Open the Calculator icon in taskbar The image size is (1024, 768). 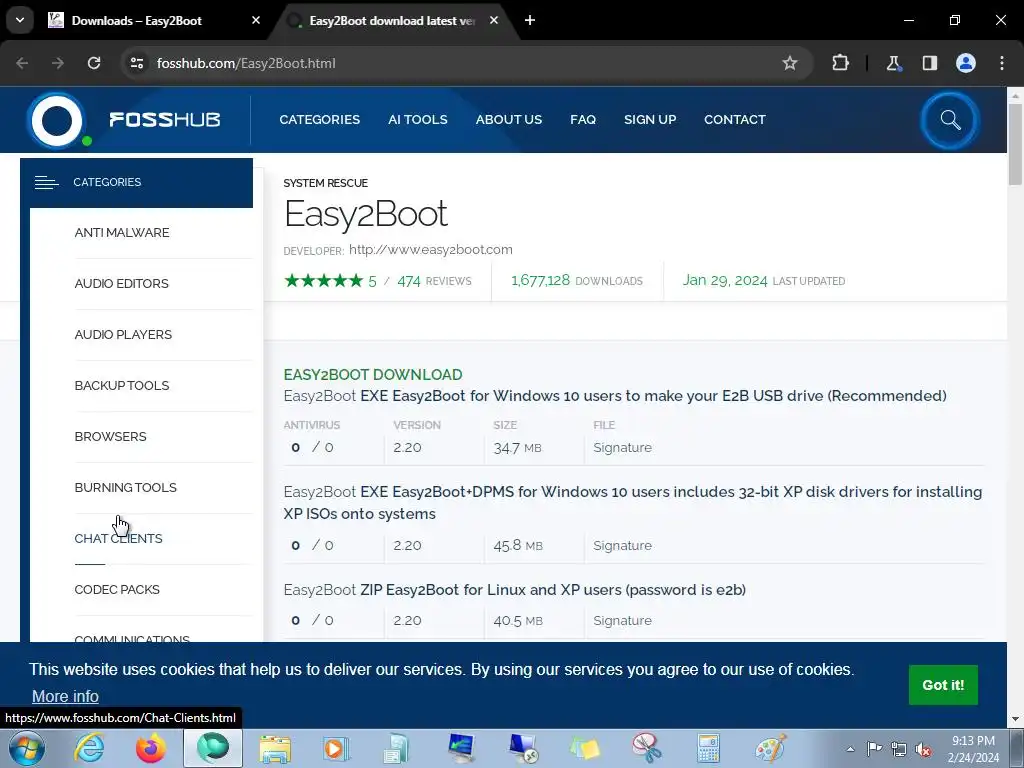[x=708, y=748]
